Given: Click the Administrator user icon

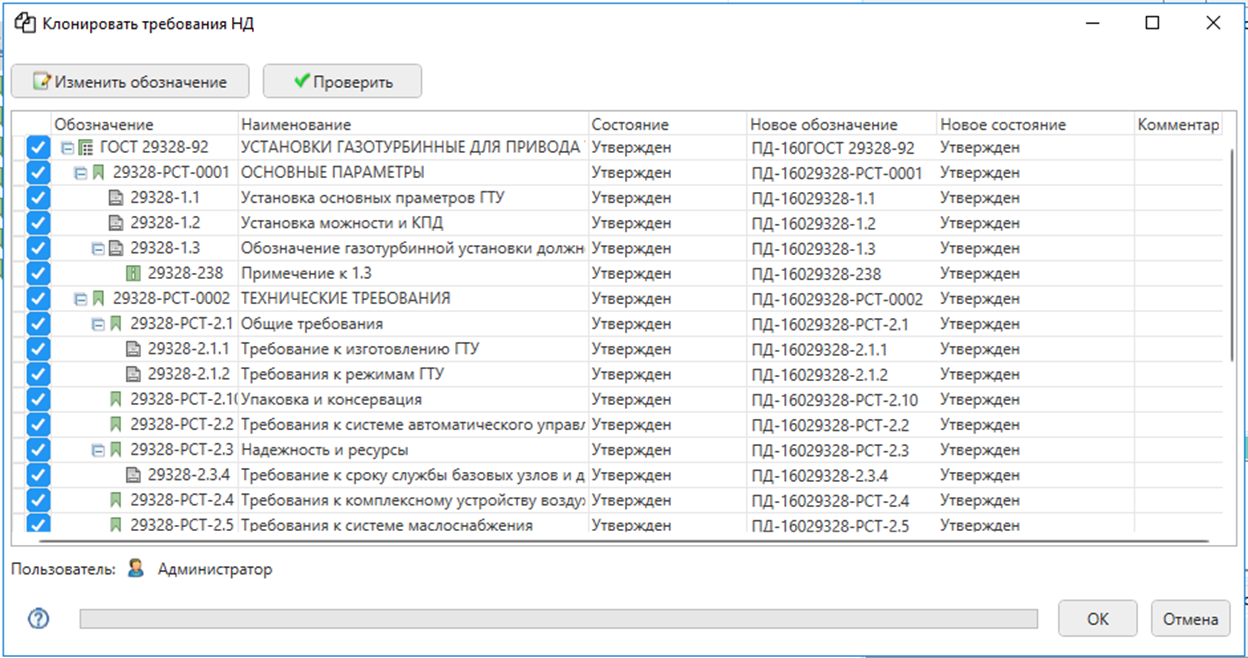Looking at the screenshot, I should click(x=136, y=569).
